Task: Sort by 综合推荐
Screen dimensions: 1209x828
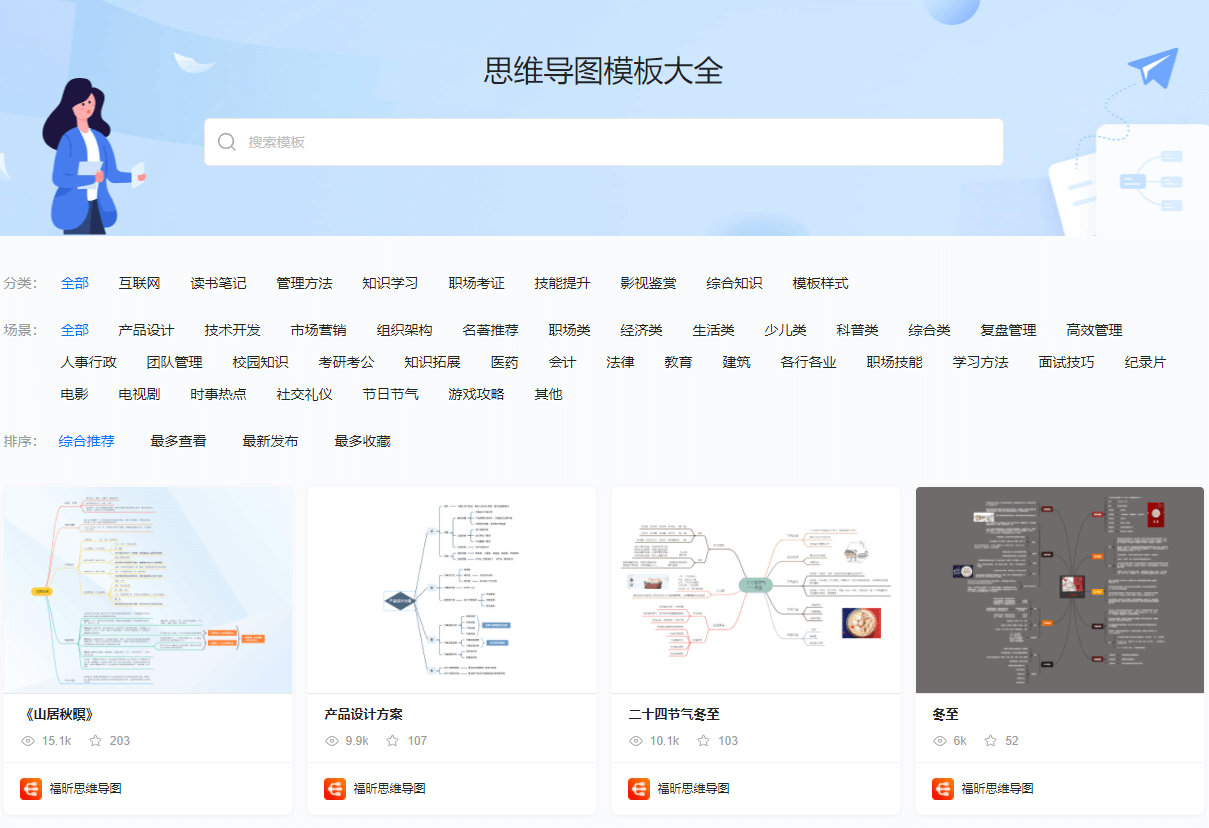Action: pyautogui.click(x=86, y=441)
